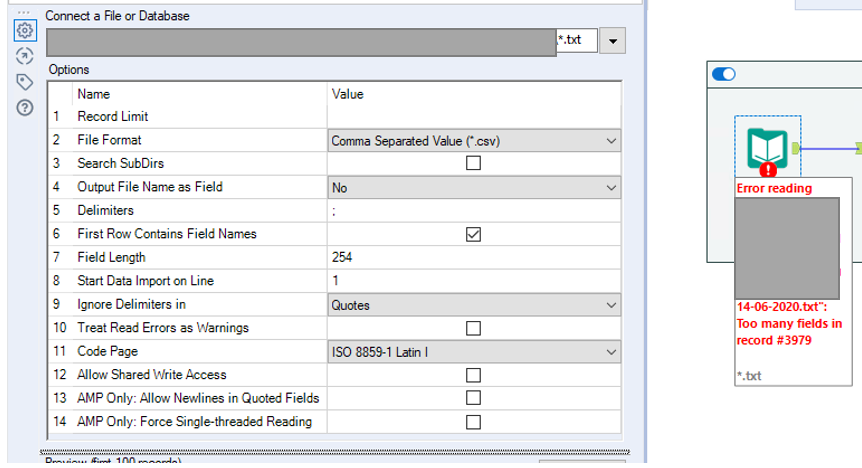The height and width of the screenshot is (468, 862).
Task: Uncheck First Row Contains Field Names
Action: (x=474, y=234)
